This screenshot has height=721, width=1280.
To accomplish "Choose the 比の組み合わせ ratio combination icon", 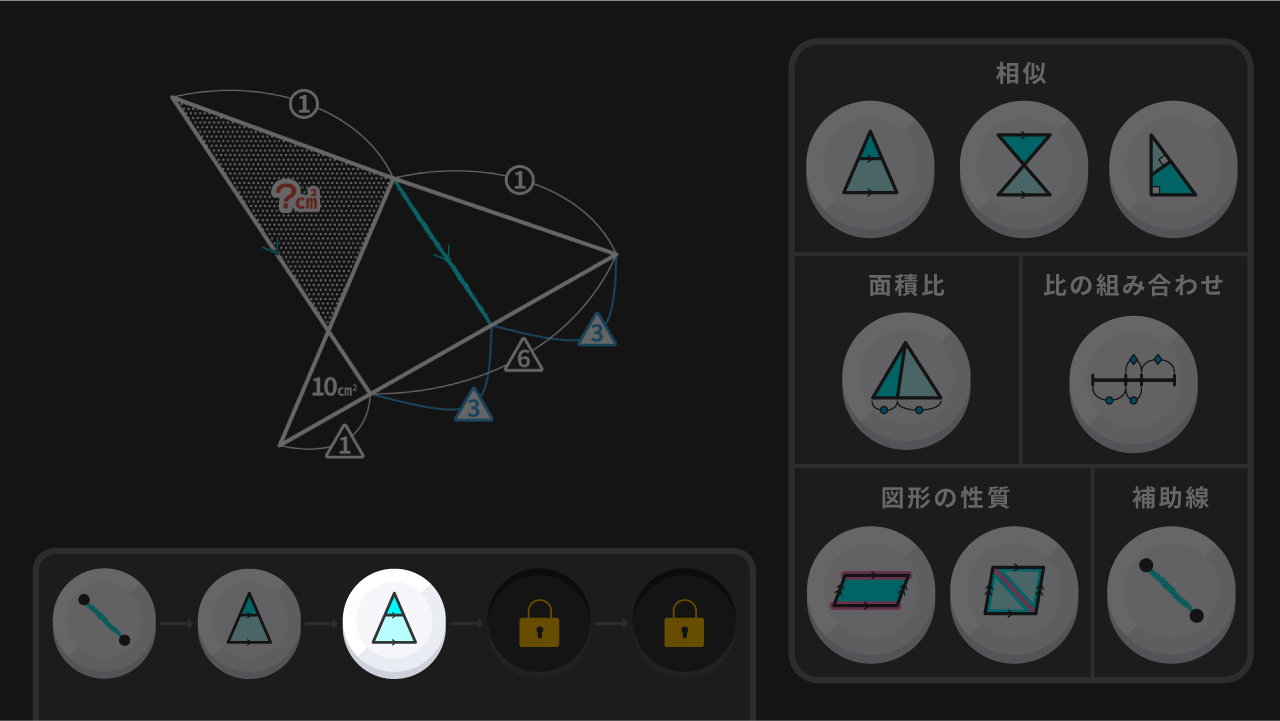I will [x=1133, y=379].
